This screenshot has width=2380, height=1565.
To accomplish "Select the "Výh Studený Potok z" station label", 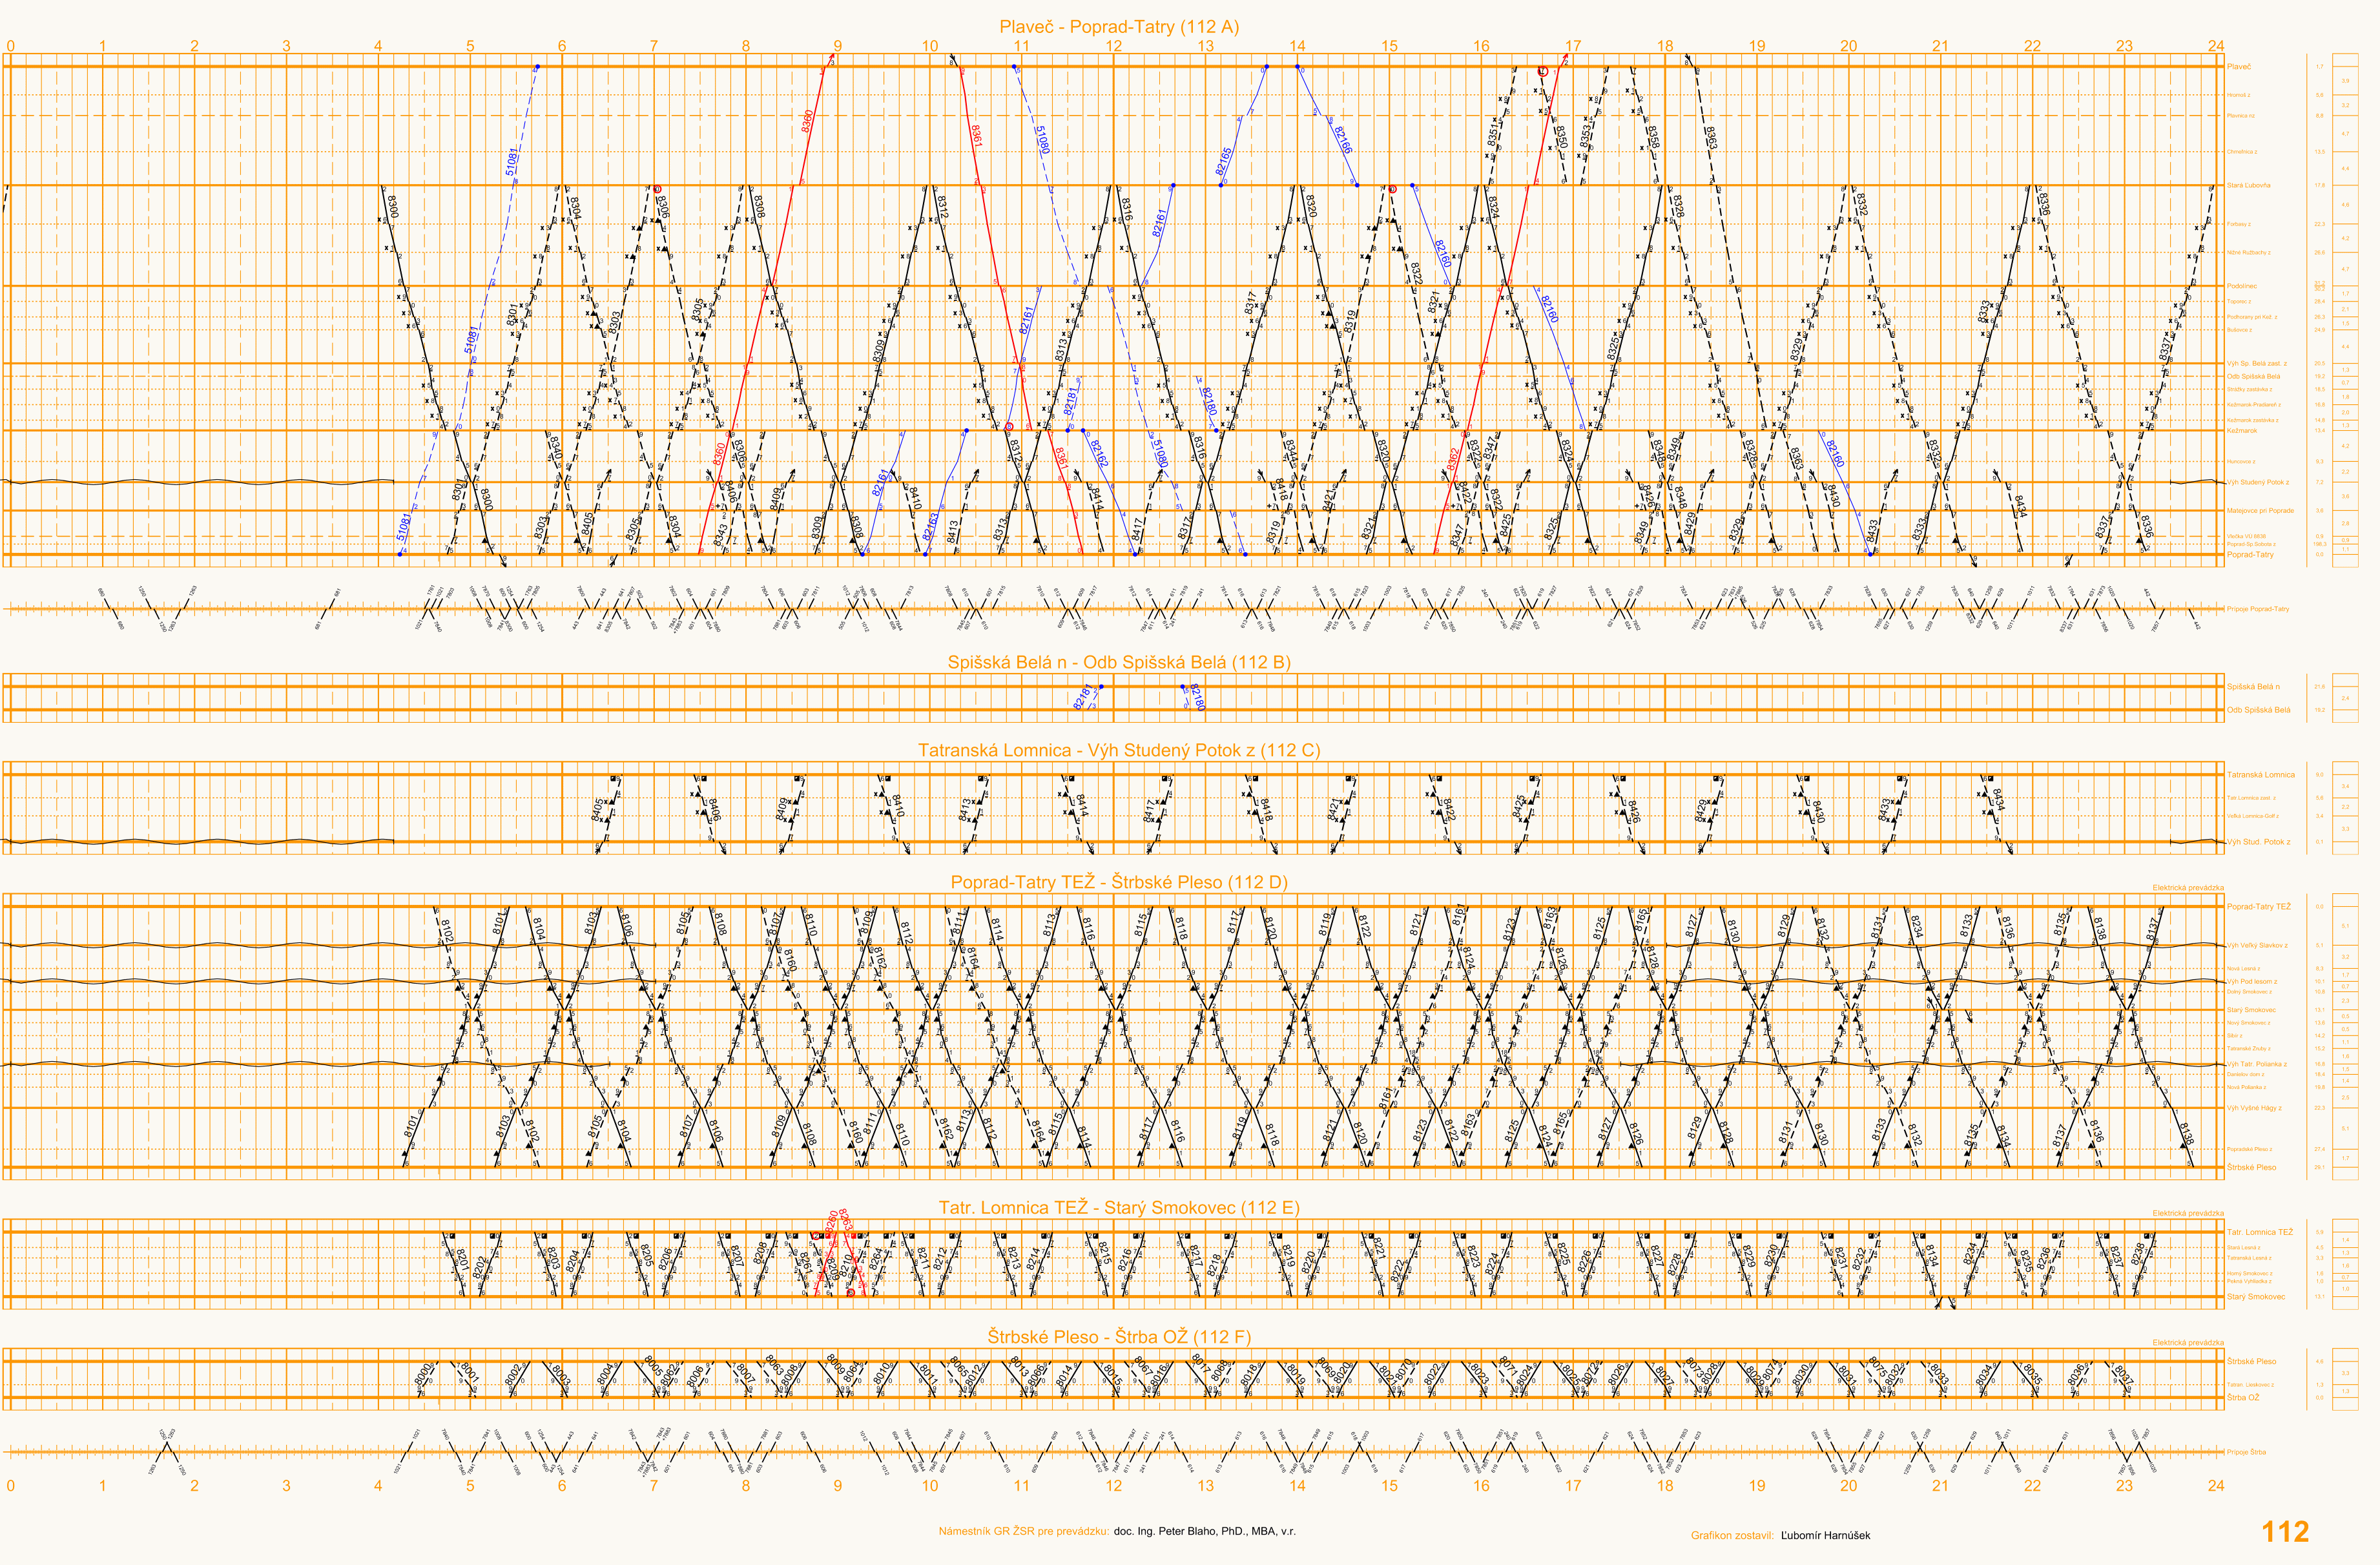I will point(2257,482).
